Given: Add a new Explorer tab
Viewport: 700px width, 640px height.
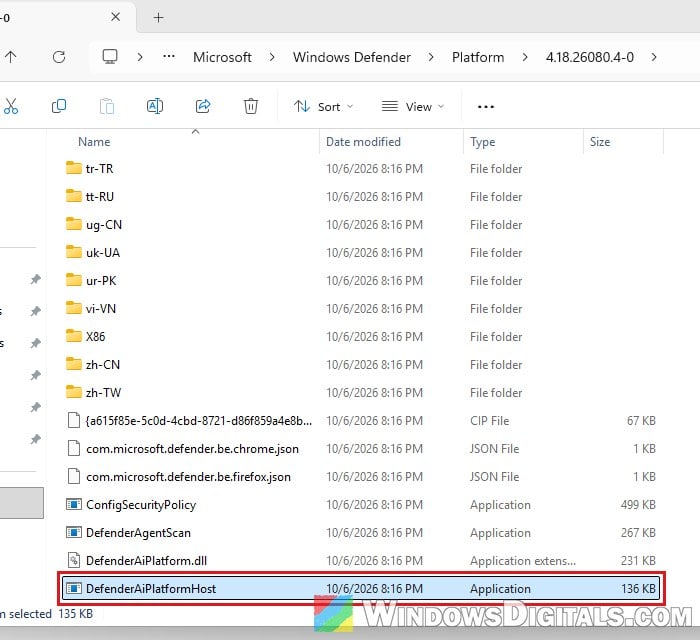Looking at the screenshot, I should 158,17.
